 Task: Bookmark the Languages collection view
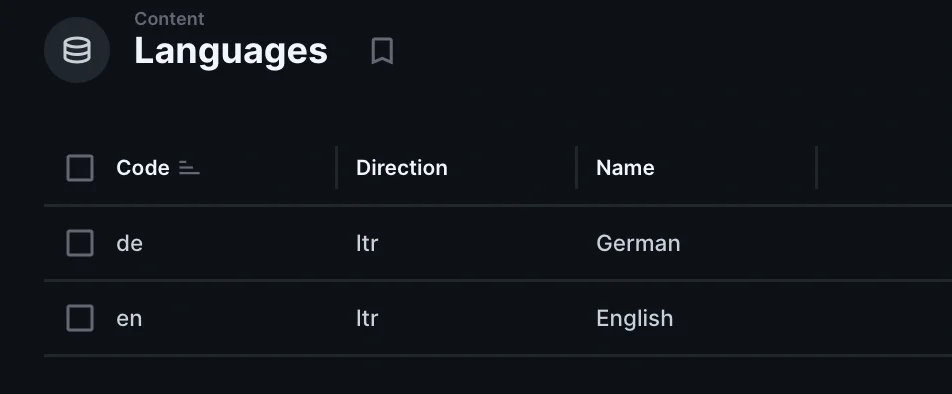click(x=382, y=50)
